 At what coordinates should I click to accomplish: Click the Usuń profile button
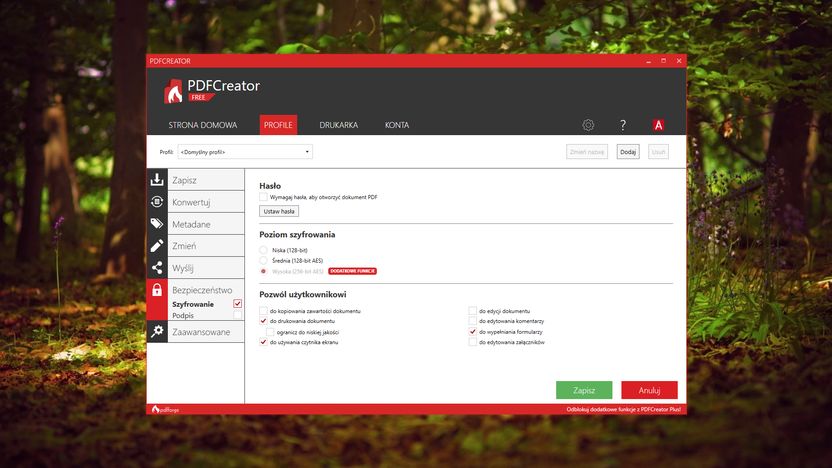(x=658, y=152)
